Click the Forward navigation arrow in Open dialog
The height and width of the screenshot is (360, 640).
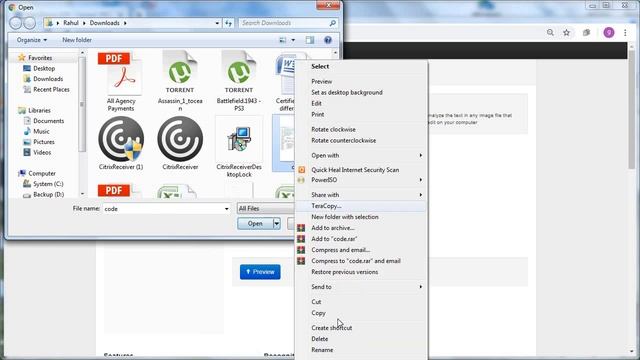[29, 23]
